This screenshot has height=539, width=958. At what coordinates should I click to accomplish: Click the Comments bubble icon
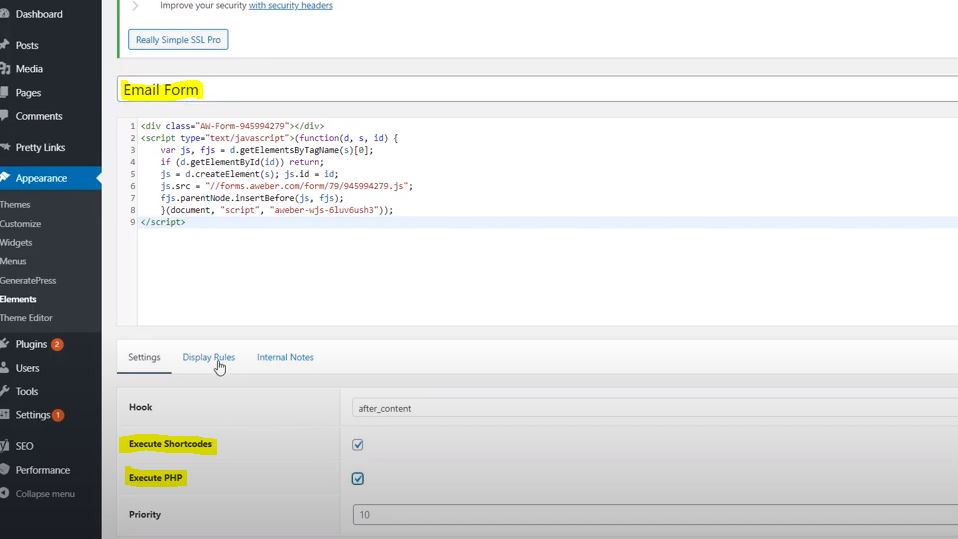pyautogui.click(x=4, y=116)
